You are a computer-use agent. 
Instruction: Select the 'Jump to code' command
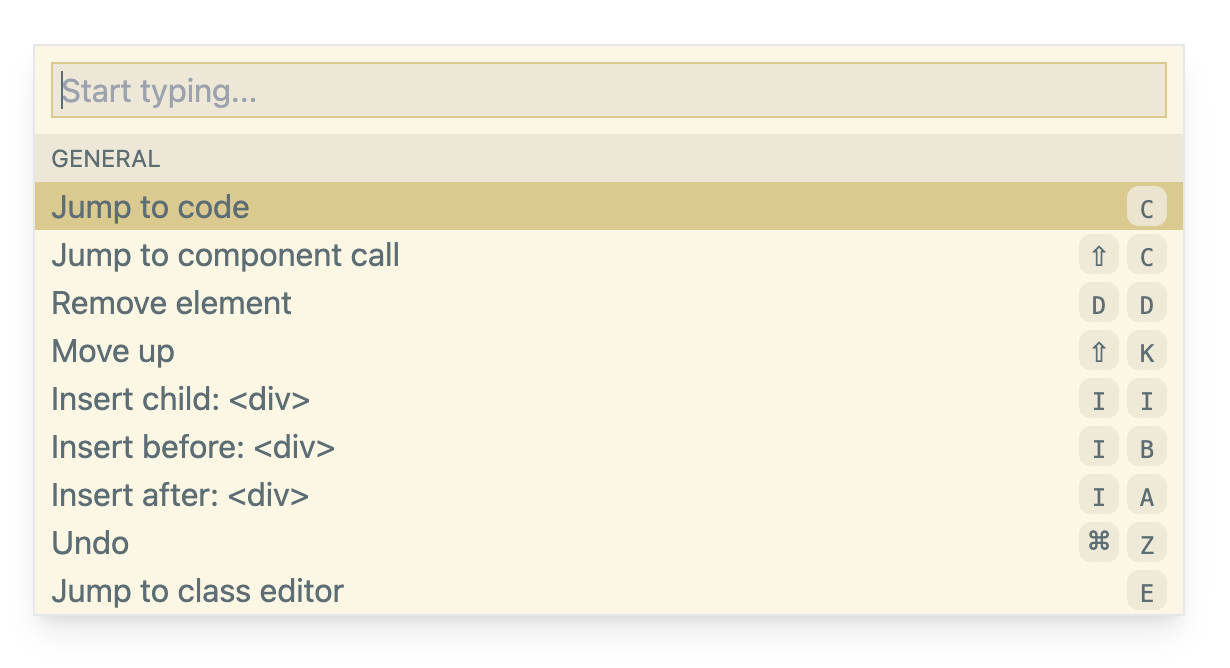[150, 207]
